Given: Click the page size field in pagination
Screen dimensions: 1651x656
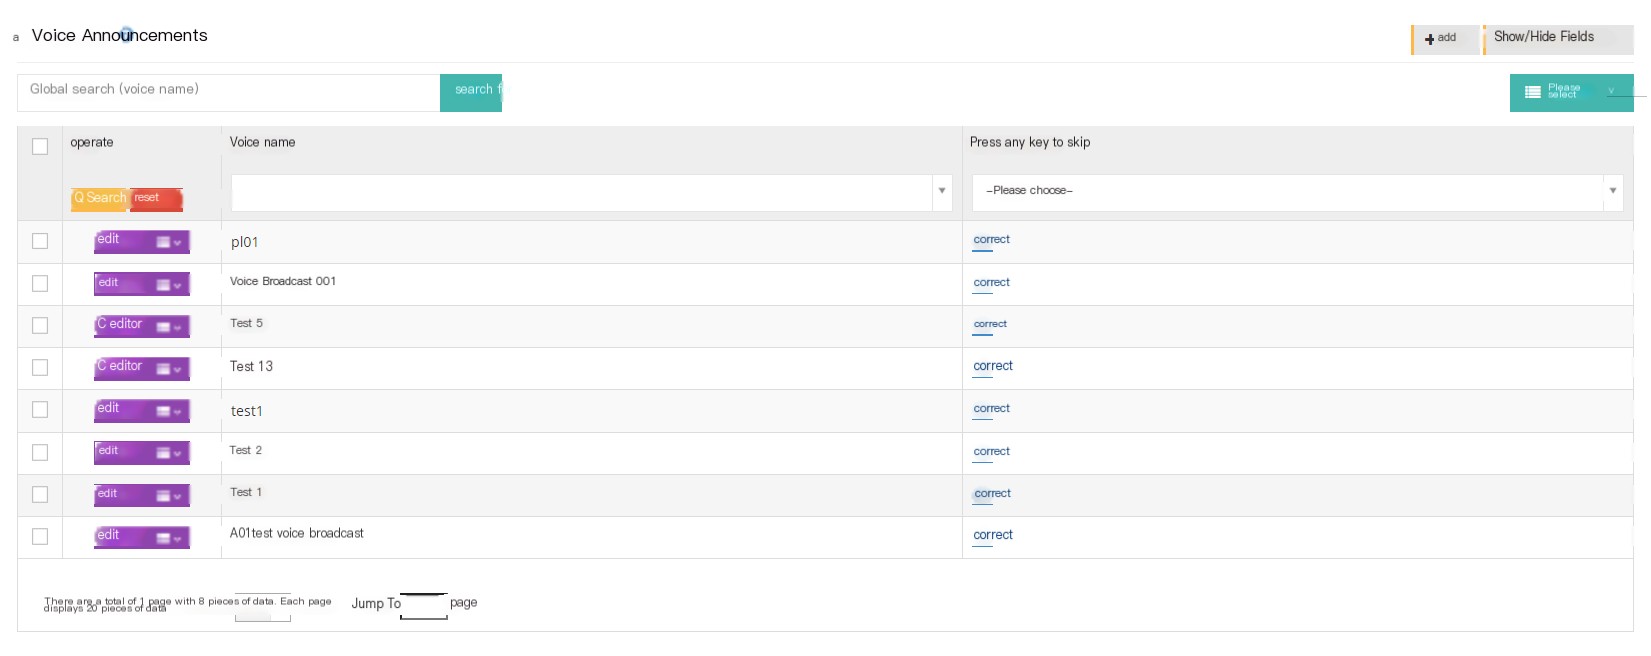Looking at the screenshot, I should 263,608.
